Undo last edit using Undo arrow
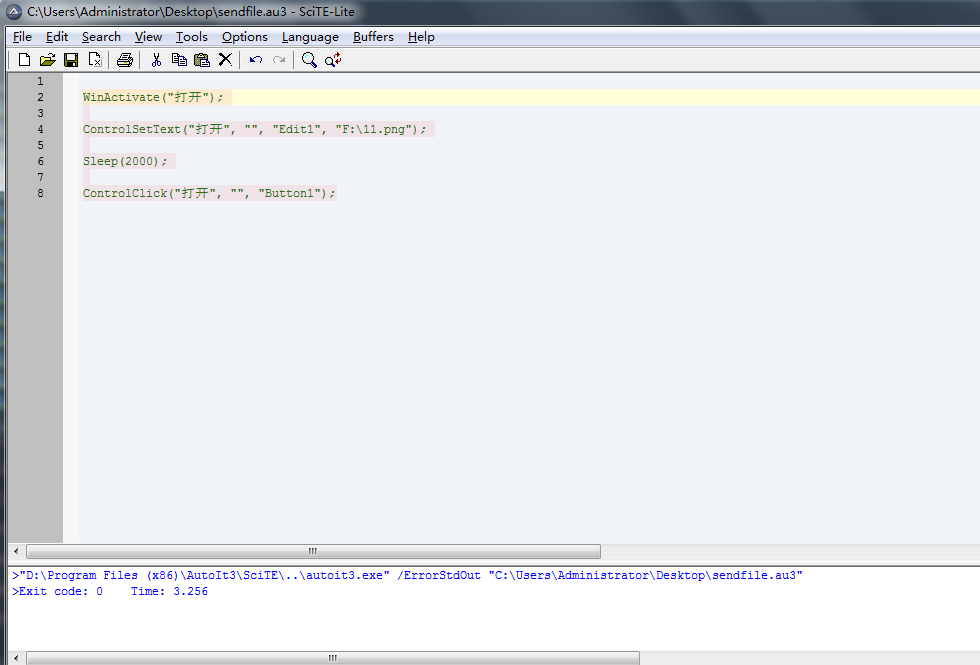Image resolution: width=980 pixels, height=665 pixels. tap(256, 60)
